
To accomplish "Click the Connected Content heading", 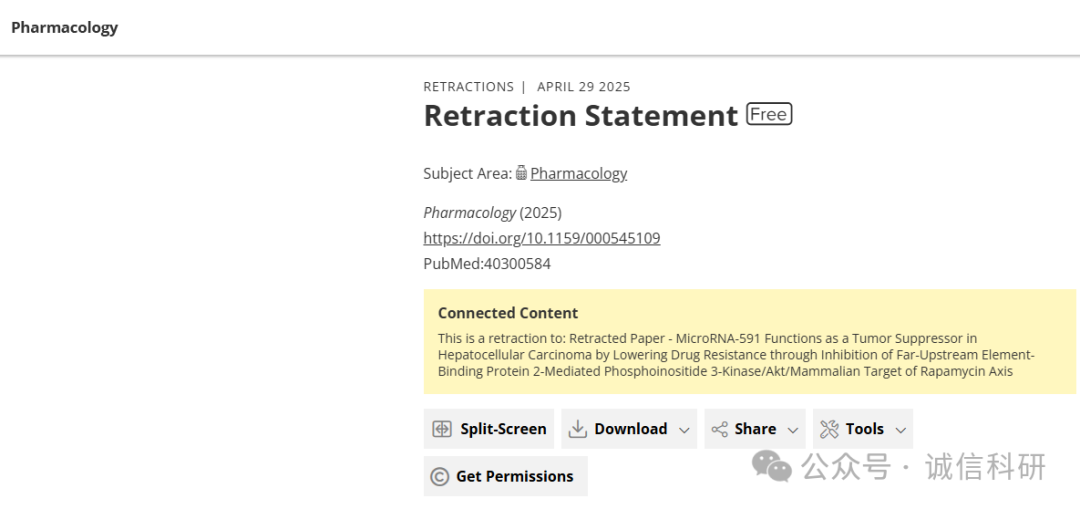I will [508, 313].
